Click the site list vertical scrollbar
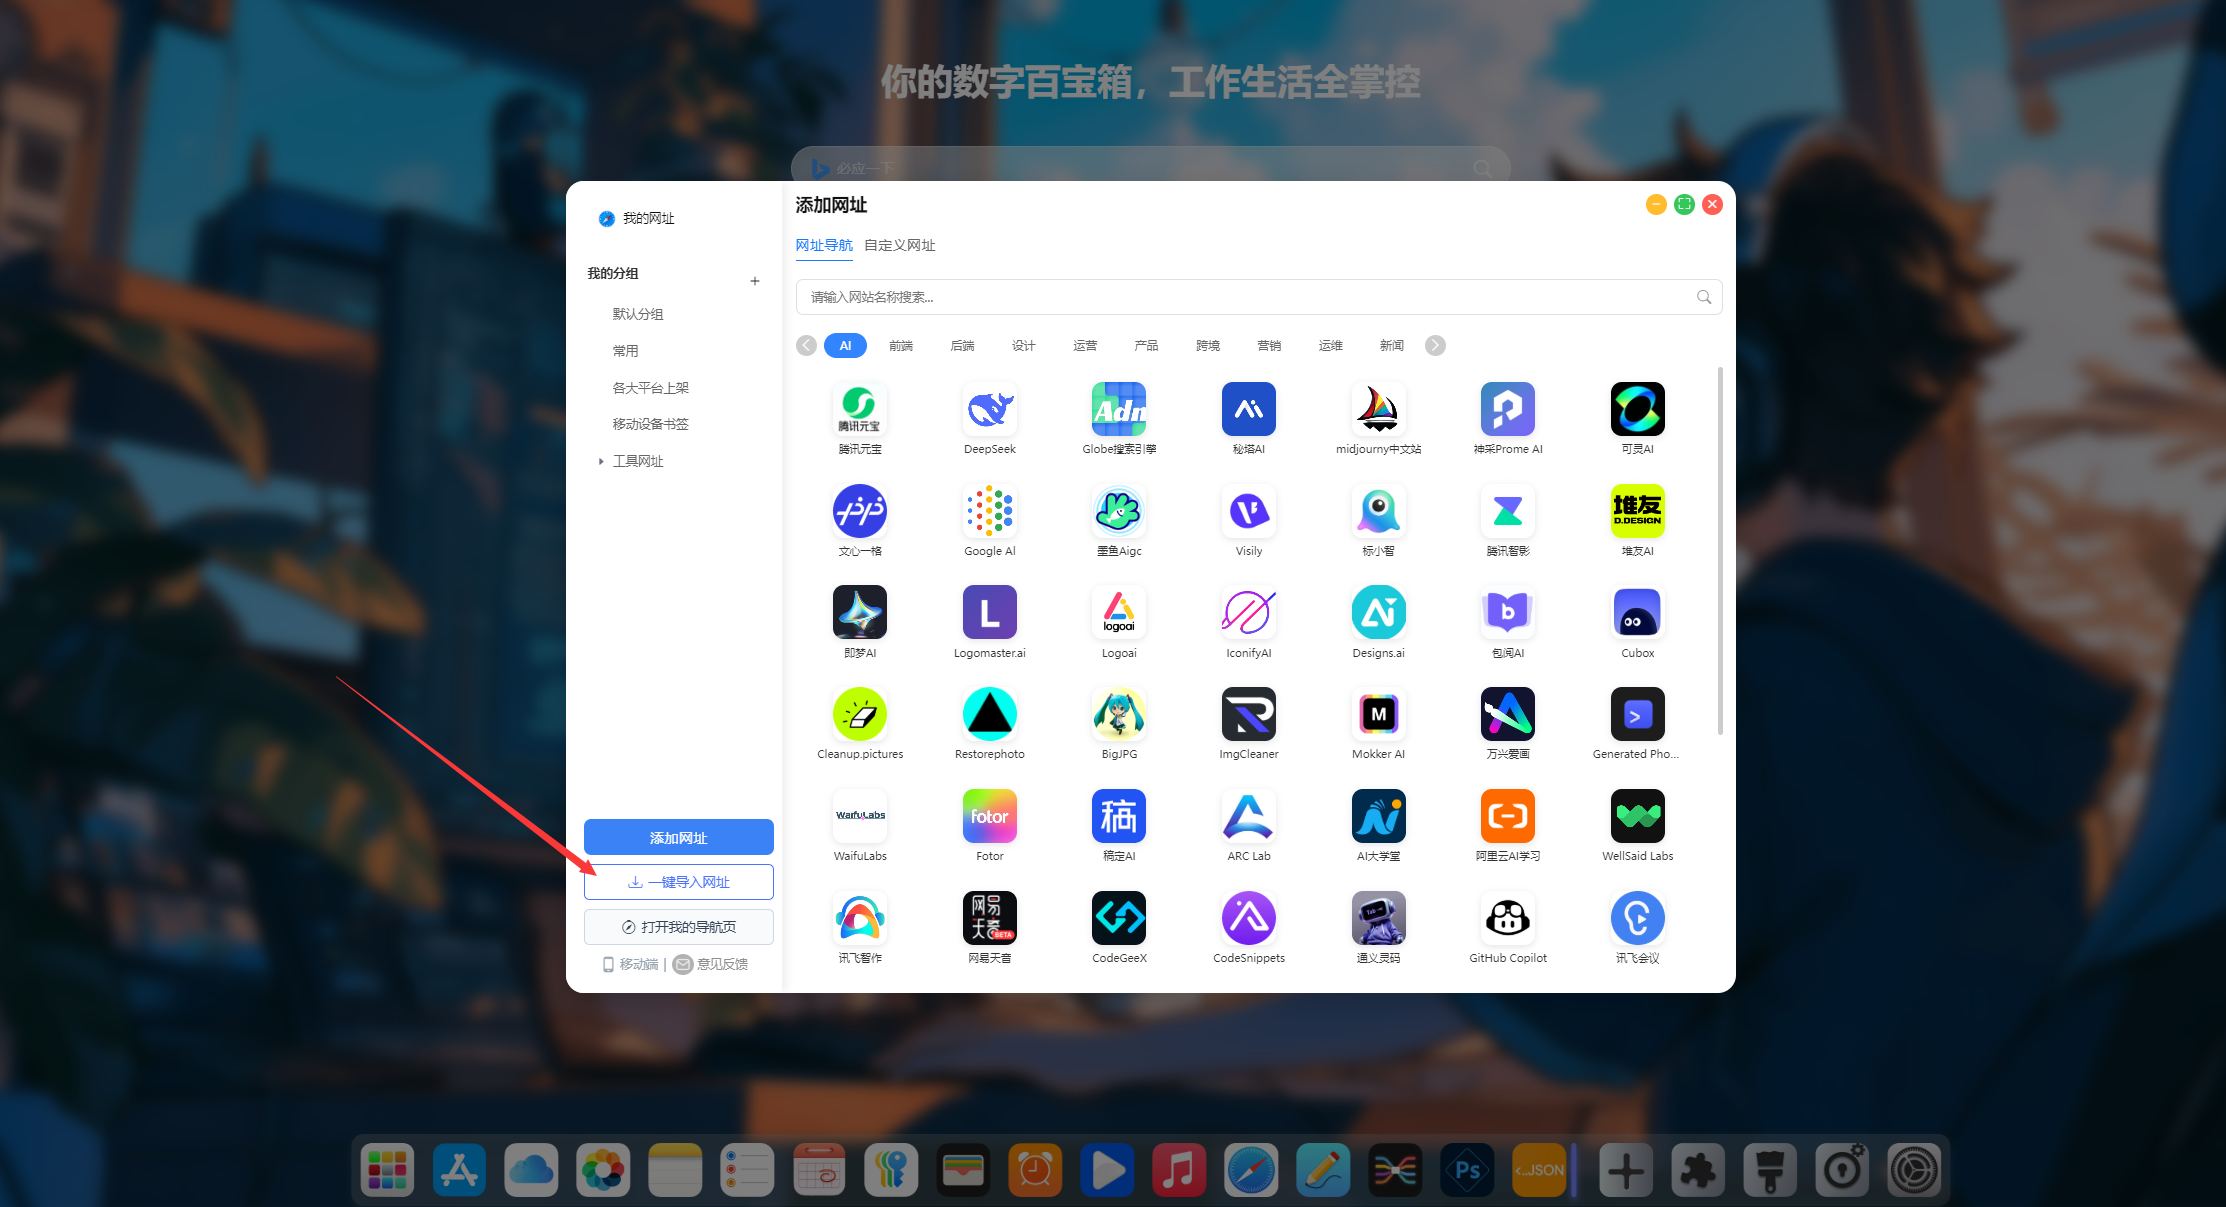The width and height of the screenshot is (2226, 1207). tap(1720, 551)
